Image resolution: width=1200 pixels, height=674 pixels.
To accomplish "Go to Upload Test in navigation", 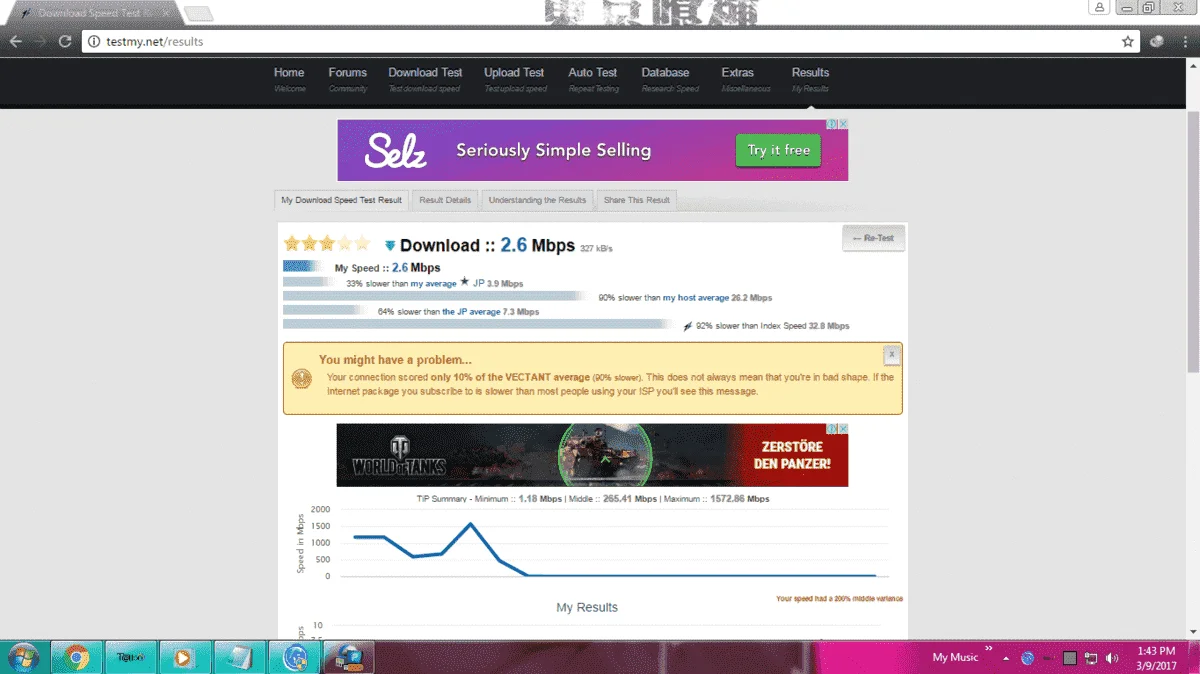I will point(514,79).
